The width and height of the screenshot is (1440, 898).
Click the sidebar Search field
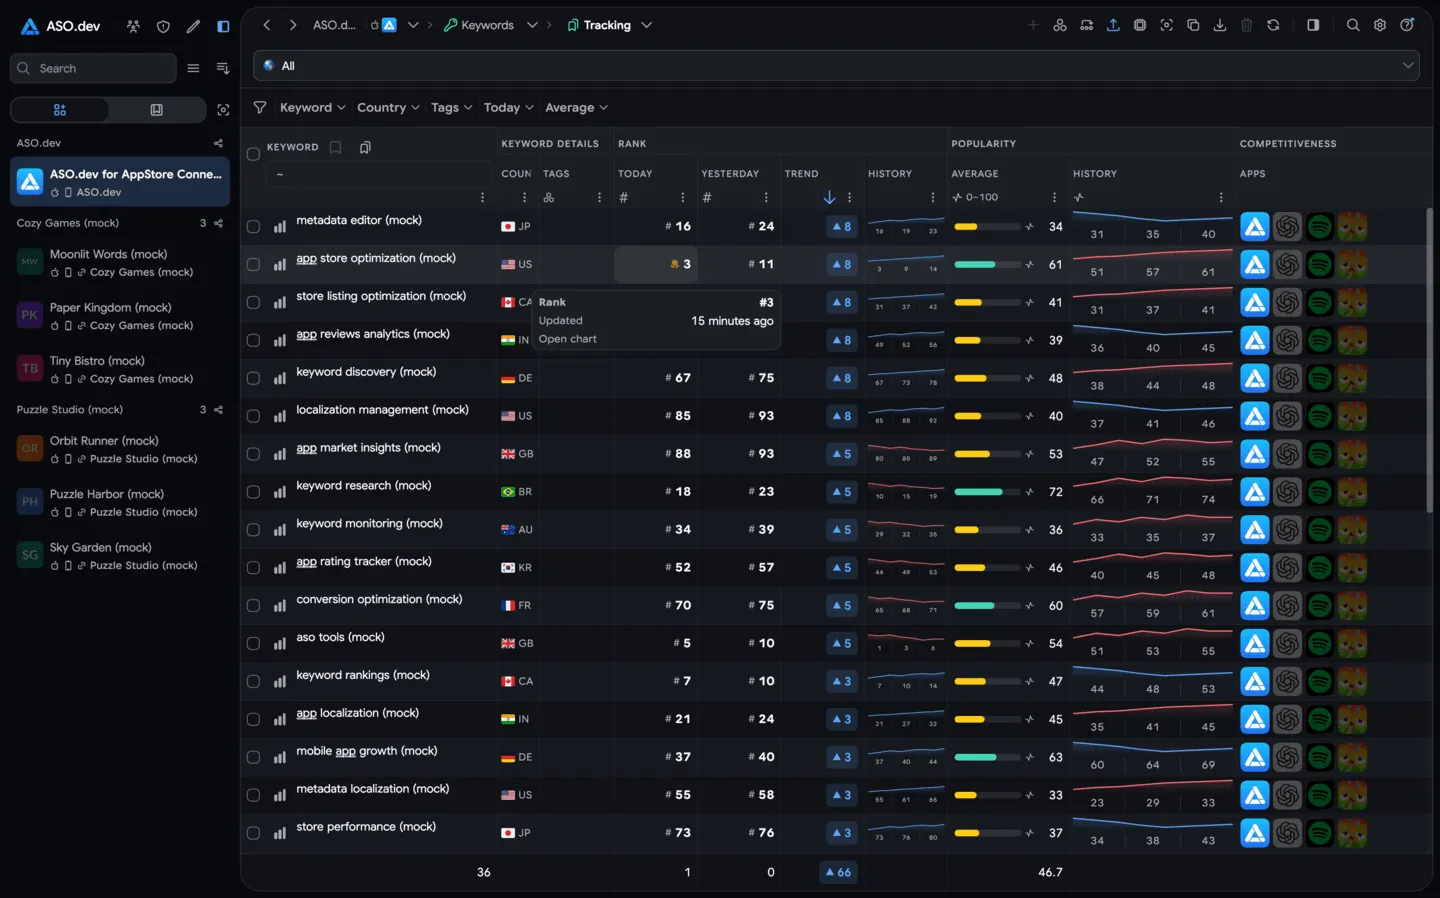click(93, 68)
